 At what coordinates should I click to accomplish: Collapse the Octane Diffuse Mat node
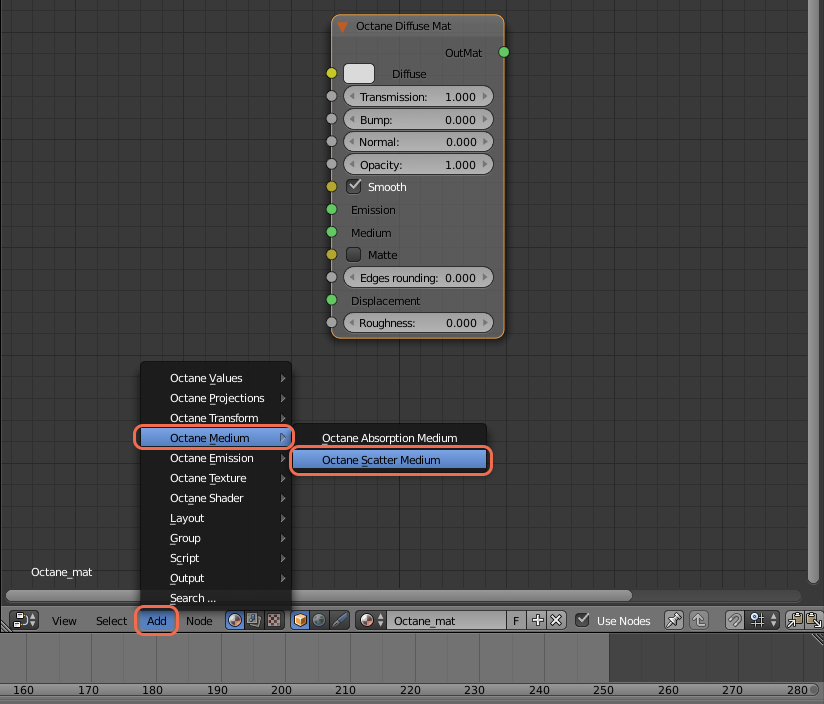tap(343, 27)
